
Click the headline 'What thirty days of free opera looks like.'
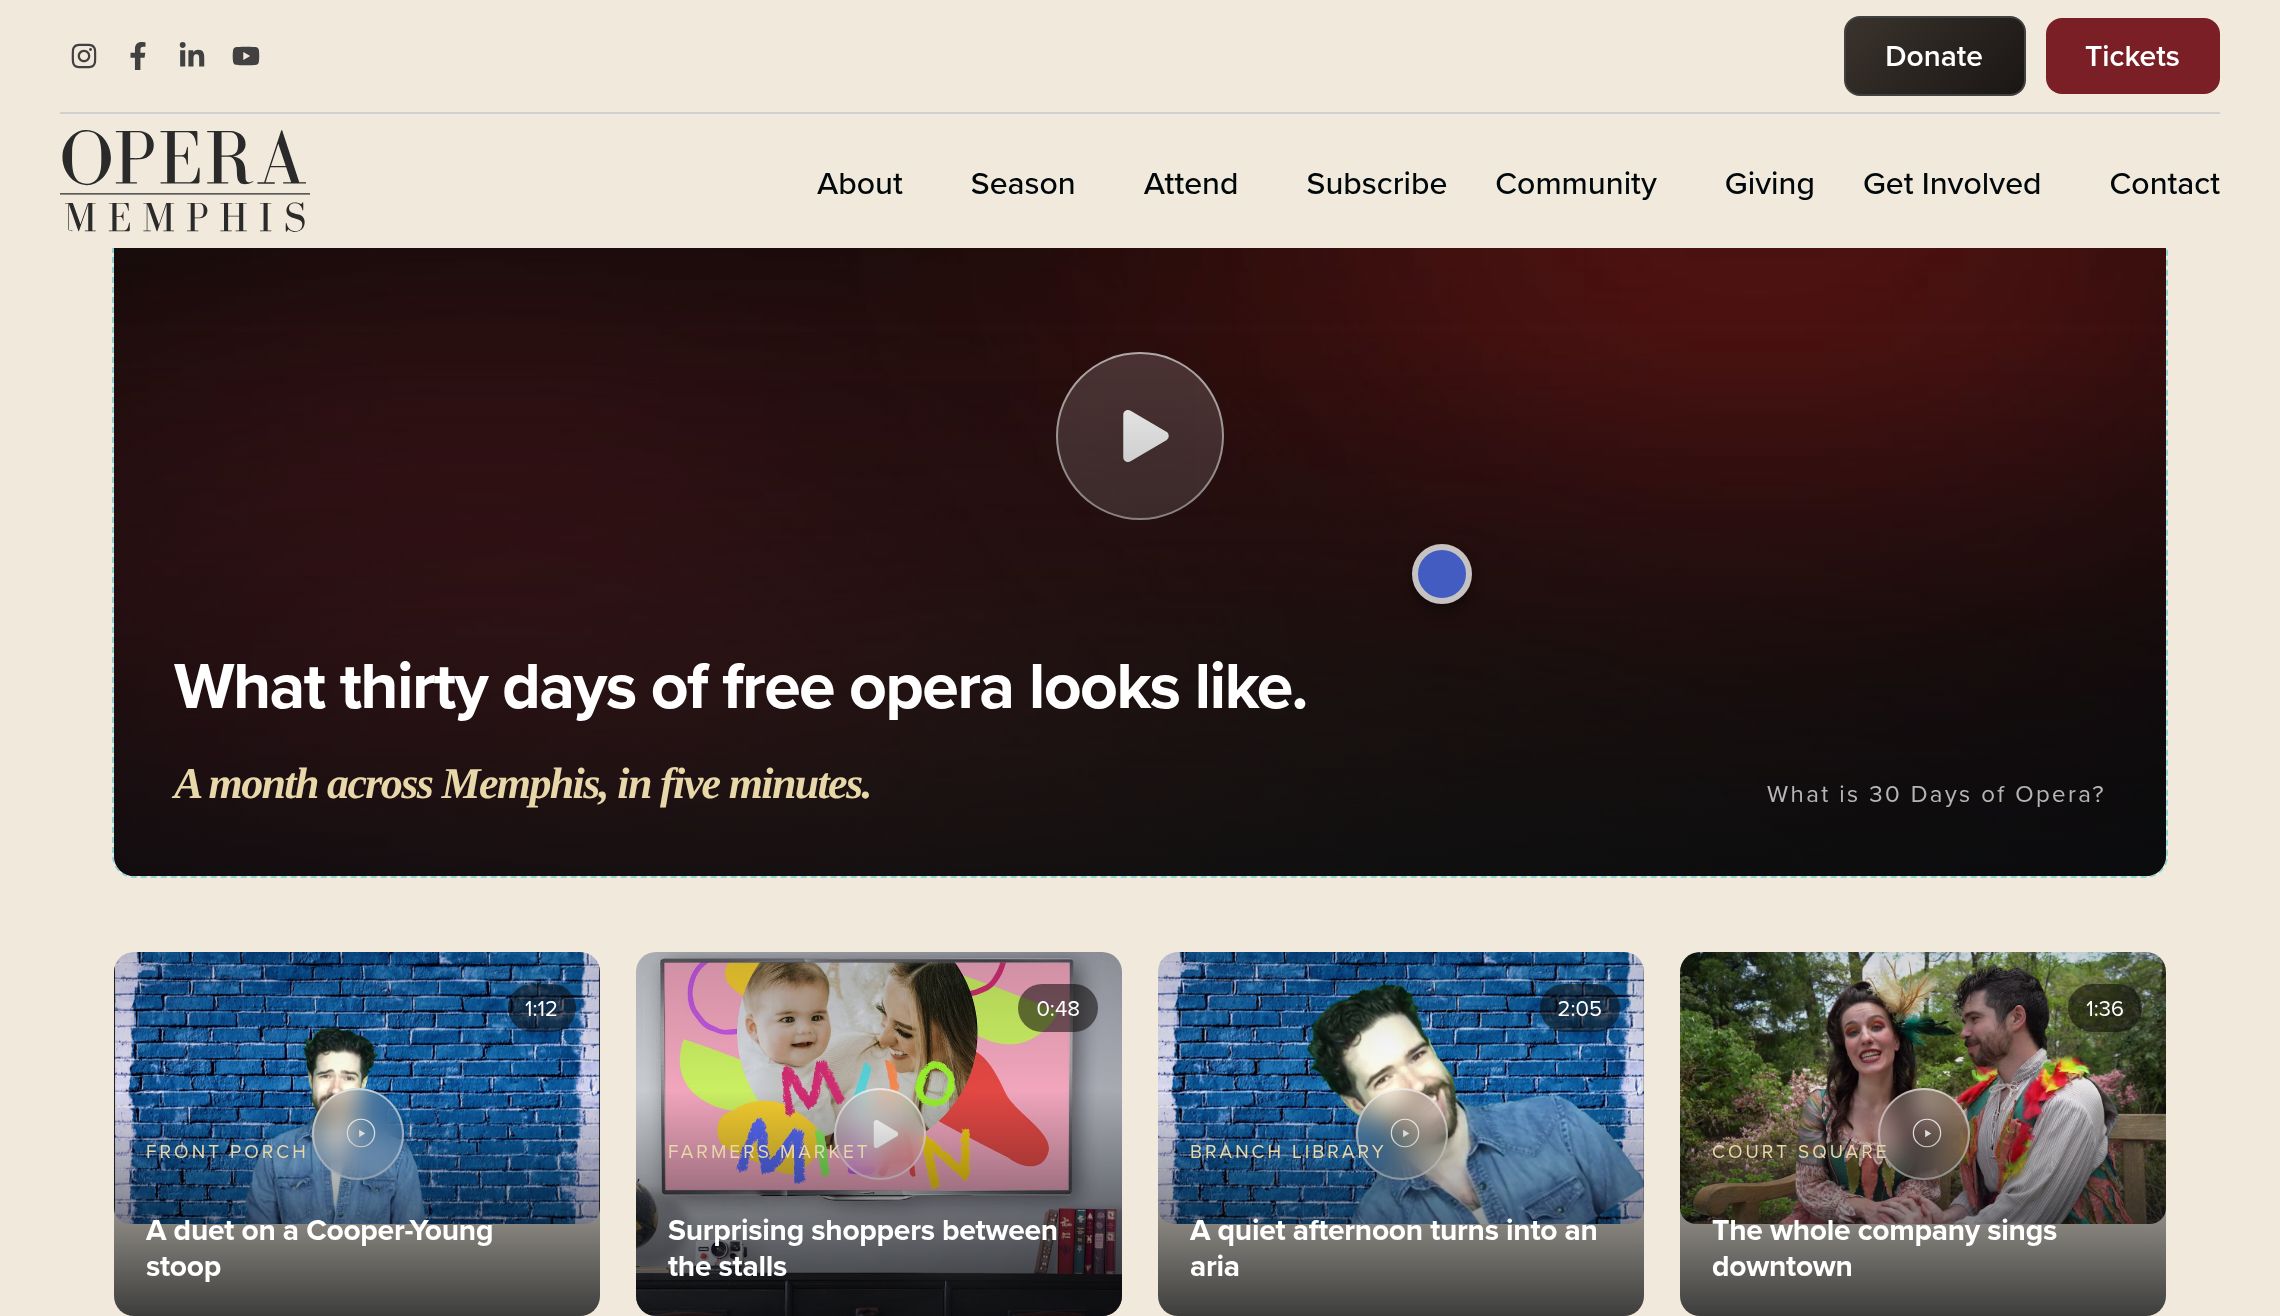point(740,688)
